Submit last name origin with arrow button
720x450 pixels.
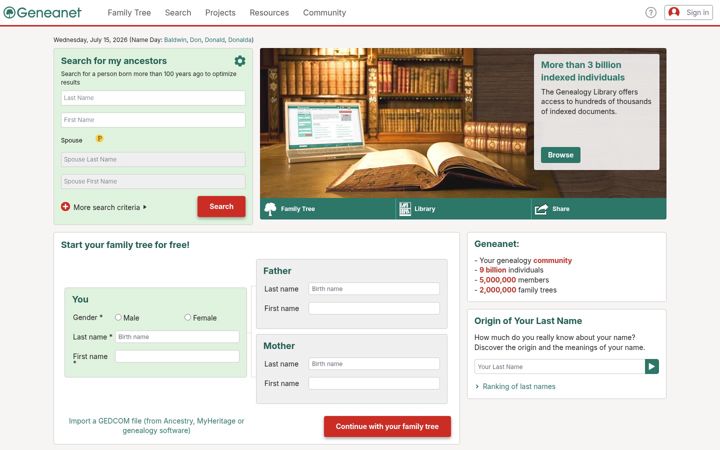coord(652,366)
